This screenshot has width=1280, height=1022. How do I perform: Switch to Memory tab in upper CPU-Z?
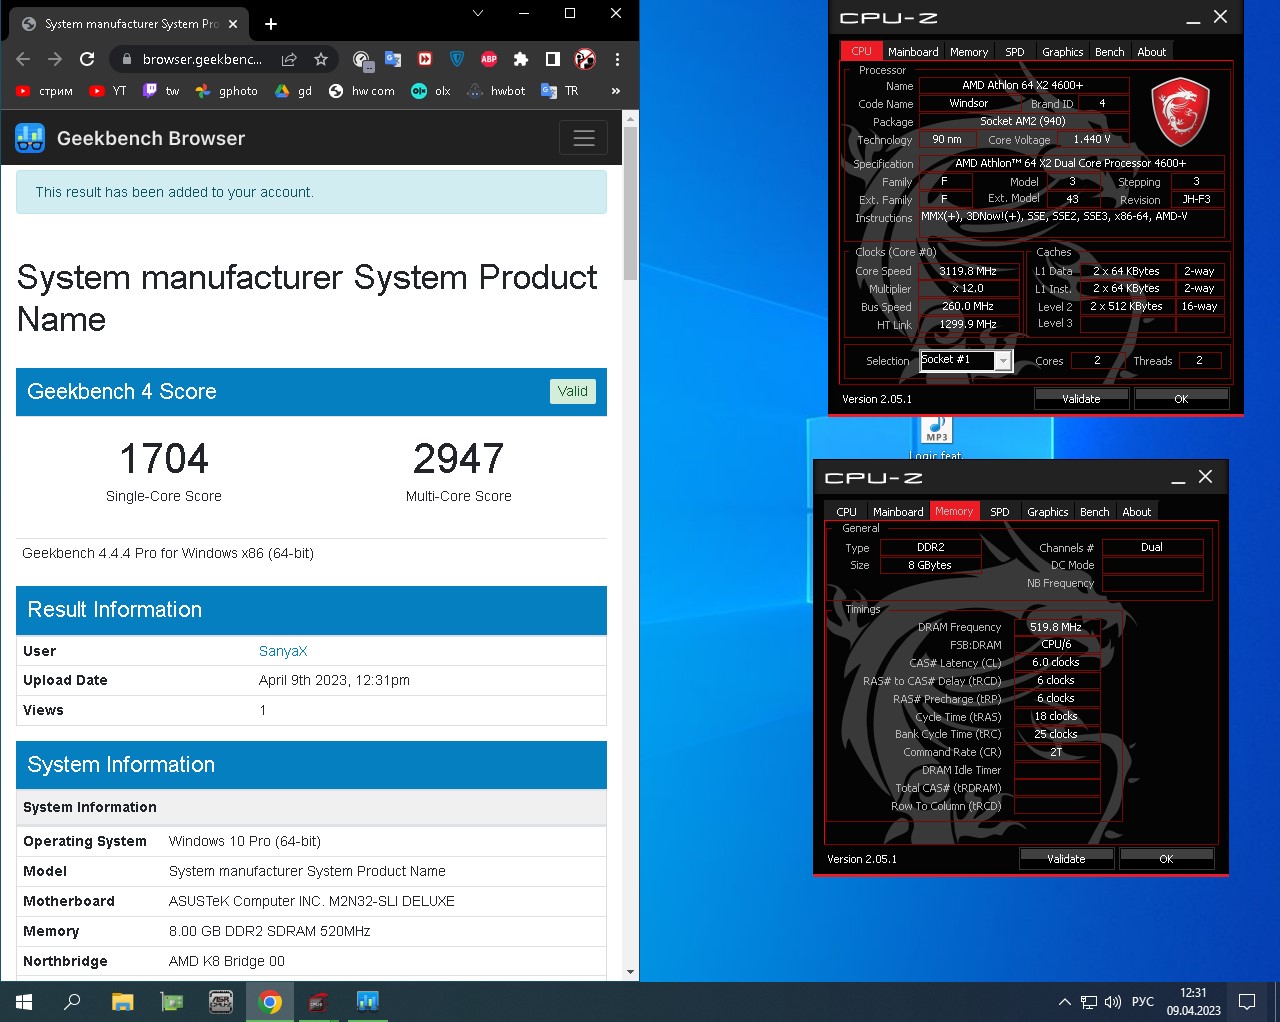(x=969, y=52)
